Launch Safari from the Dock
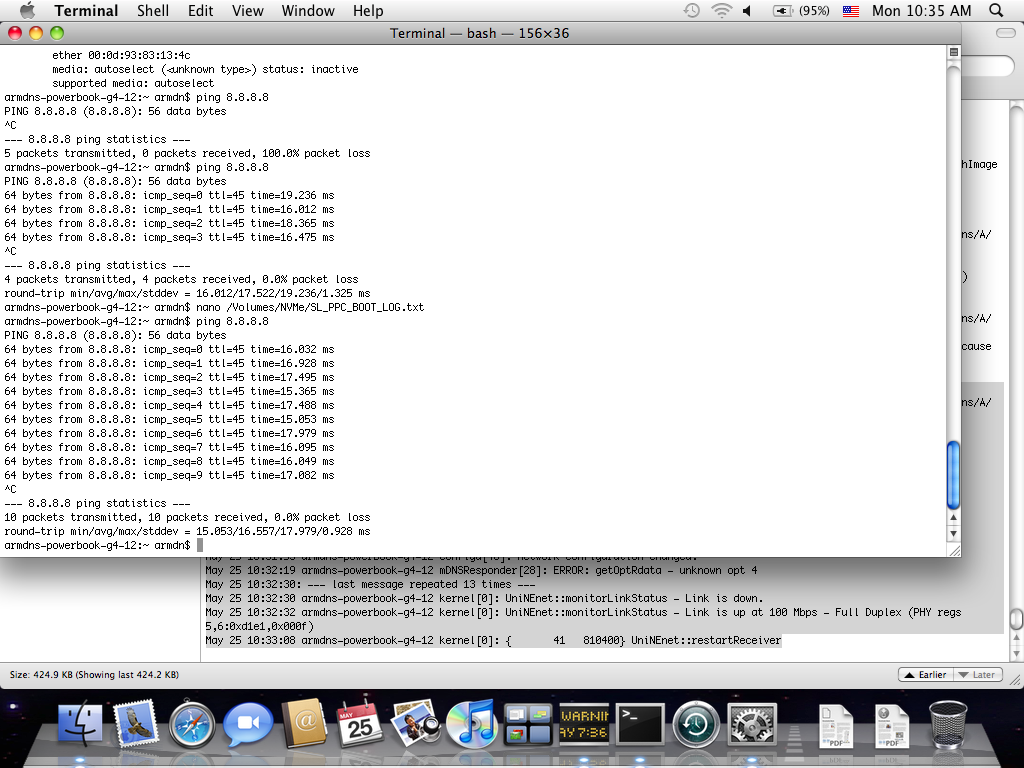The height and width of the screenshot is (768, 1024). 192,725
